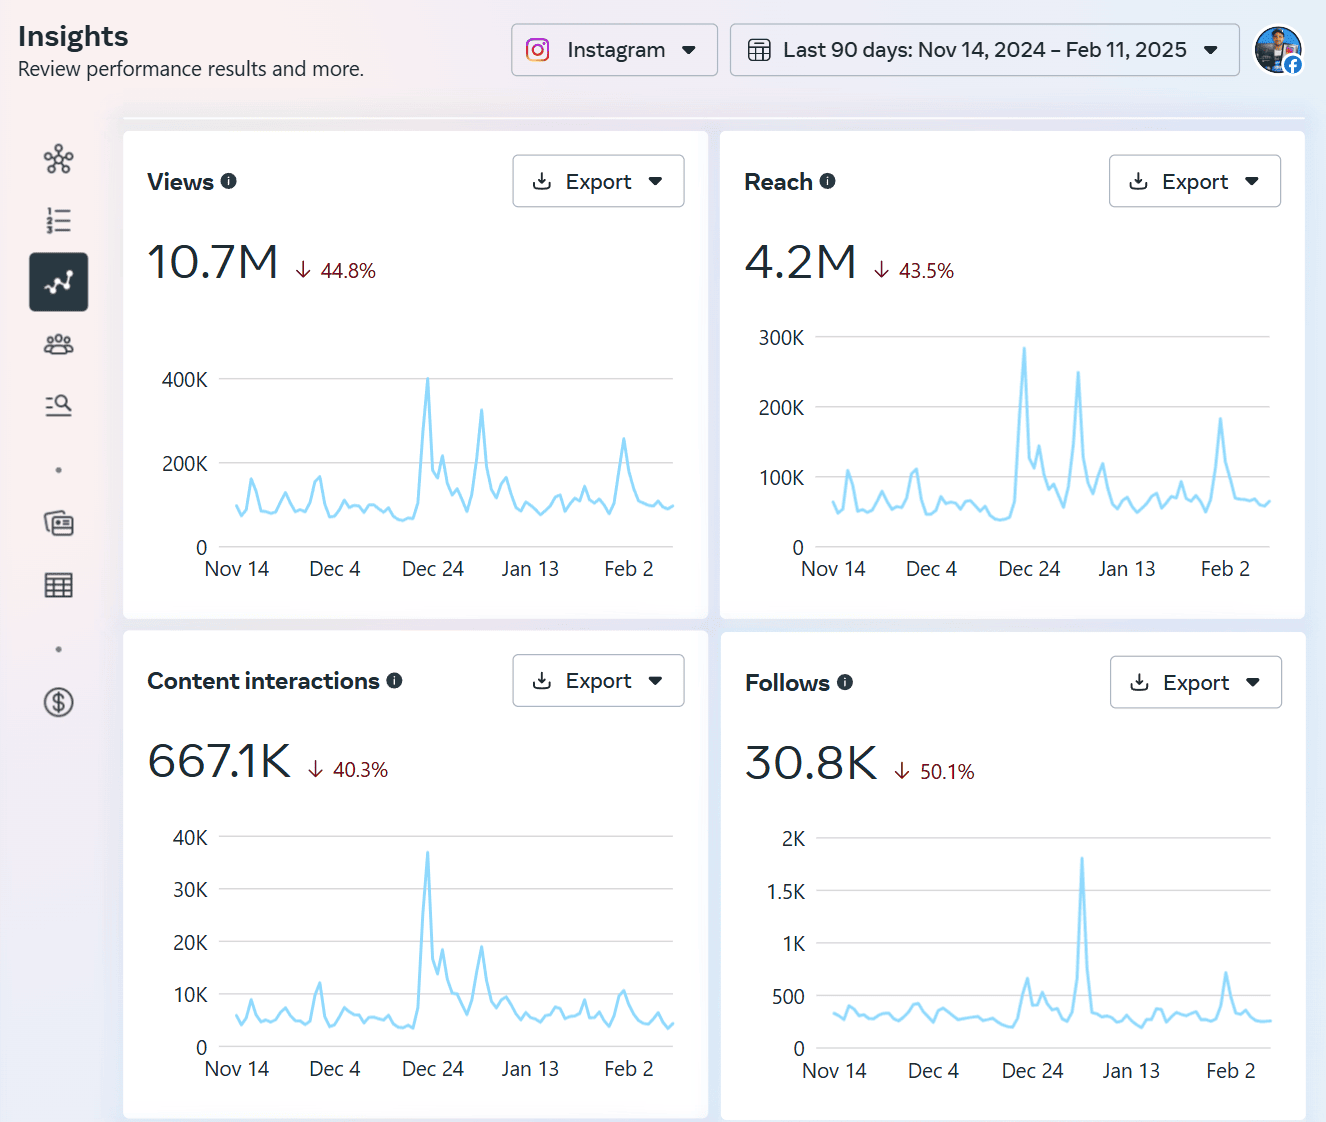Open the Last 90 days date range picker
Viewport: 1326px width, 1122px height.
tap(984, 50)
